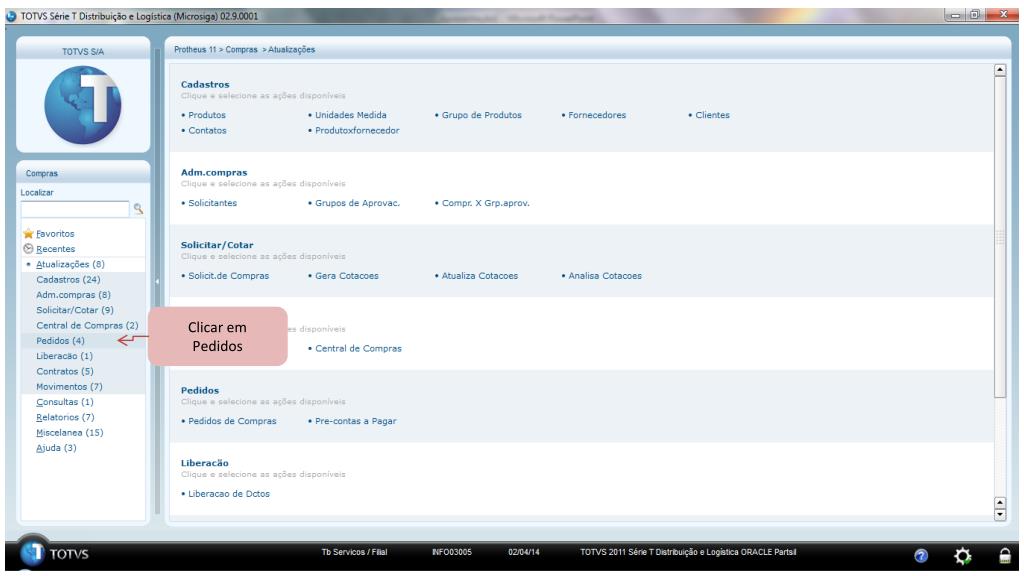The image size is (1024, 576).
Task: Select Contratos (5) in sidebar
Action: (x=65, y=371)
